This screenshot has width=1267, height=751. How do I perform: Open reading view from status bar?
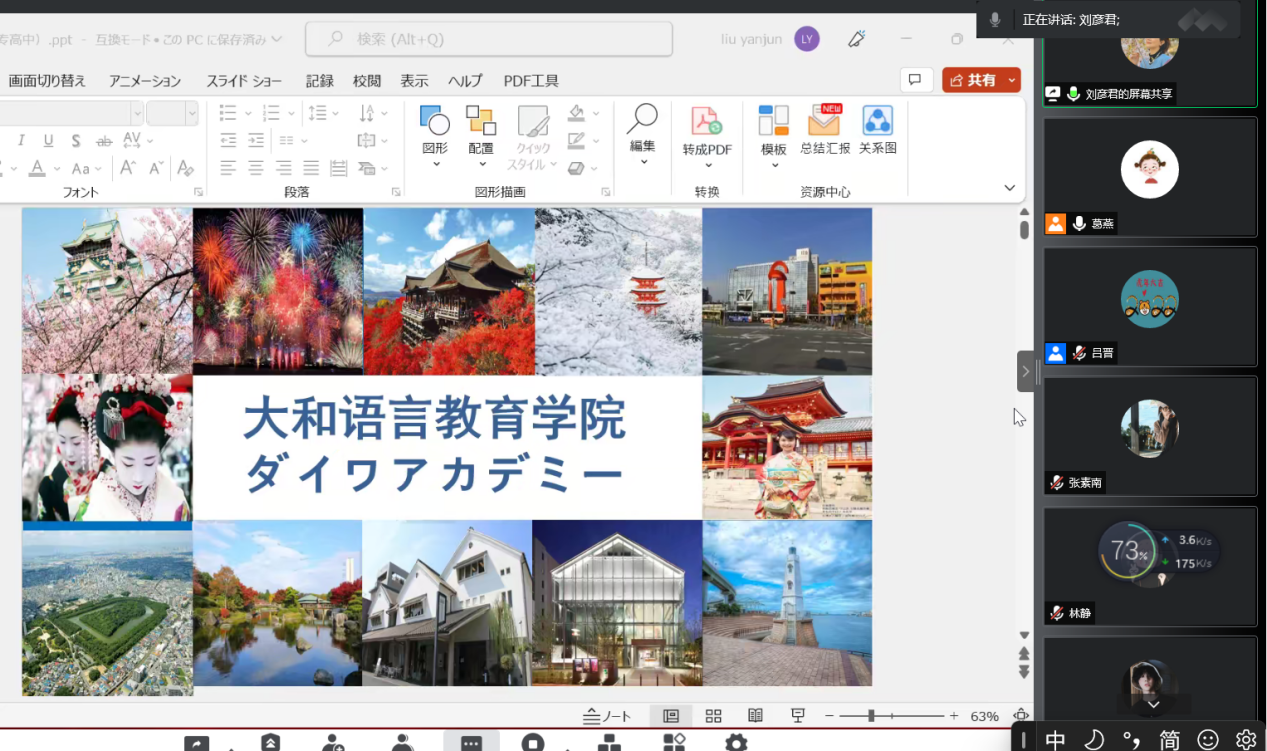click(x=756, y=716)
